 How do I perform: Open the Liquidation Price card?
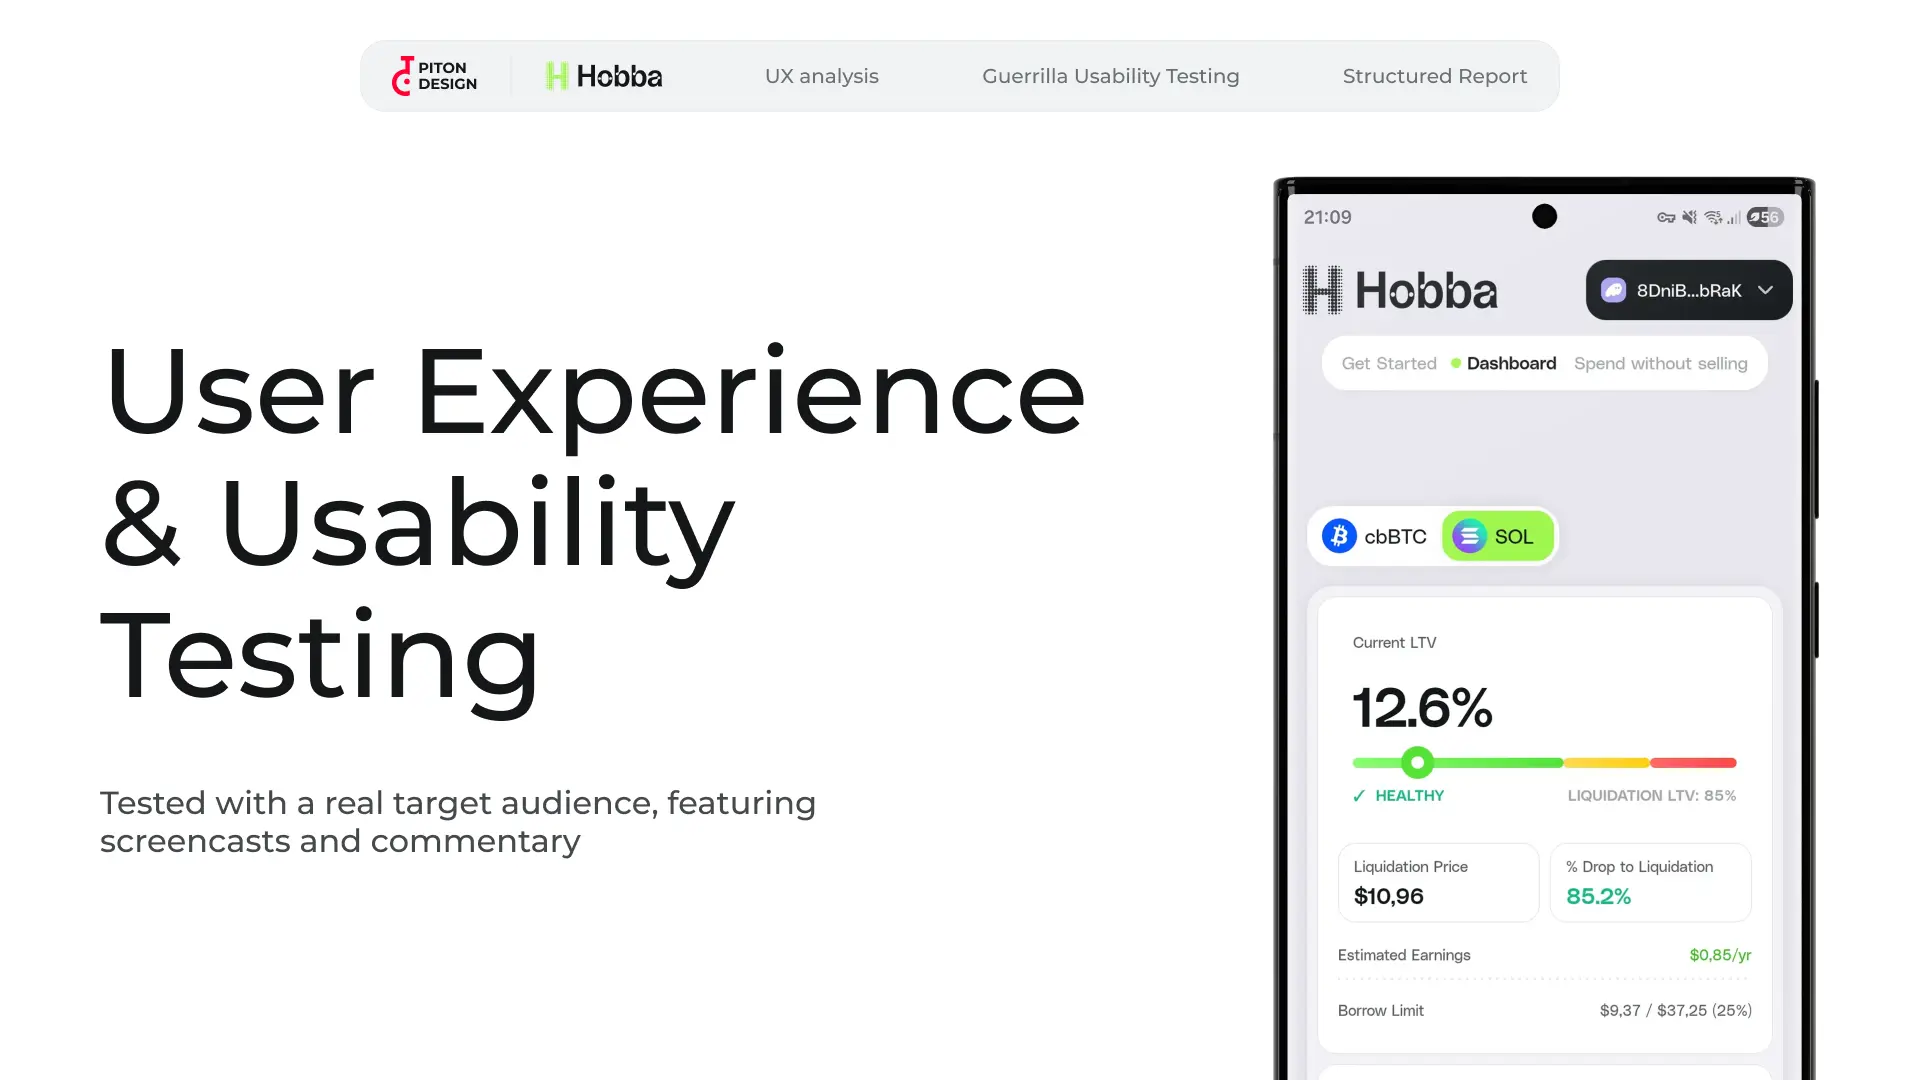click(1438, 882)
